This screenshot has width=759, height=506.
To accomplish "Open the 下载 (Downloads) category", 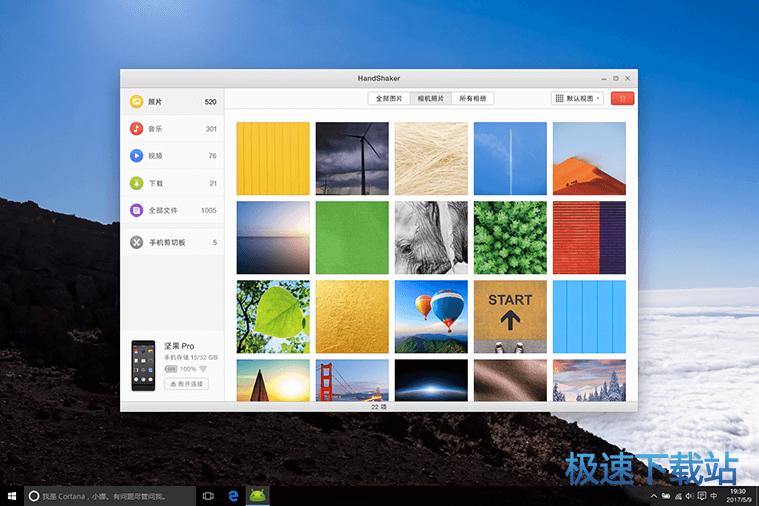I will click(171, 183).
